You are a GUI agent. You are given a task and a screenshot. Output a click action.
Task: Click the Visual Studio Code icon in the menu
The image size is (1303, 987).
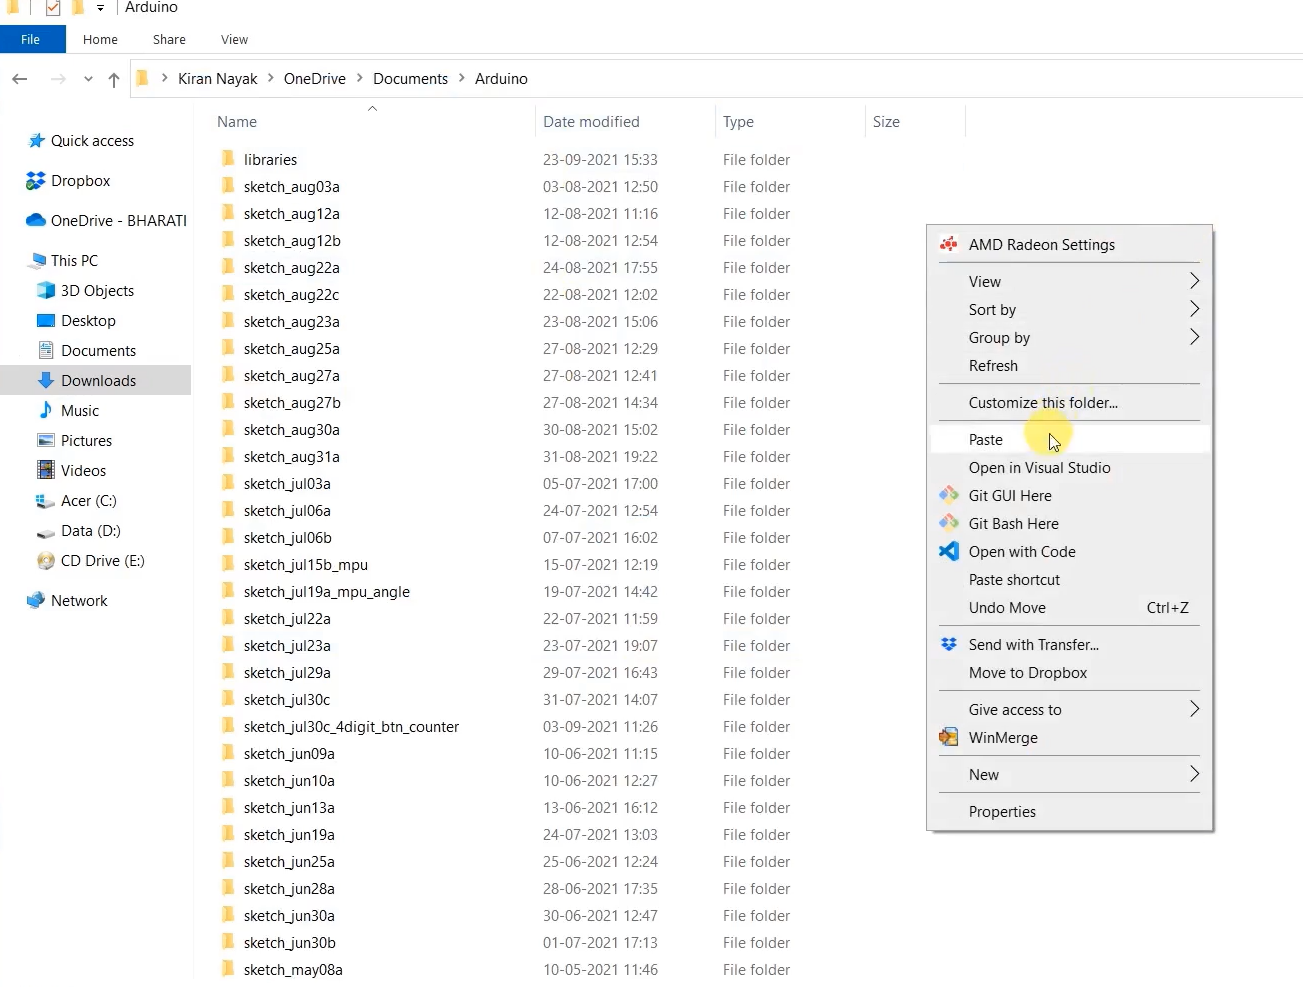948,551
